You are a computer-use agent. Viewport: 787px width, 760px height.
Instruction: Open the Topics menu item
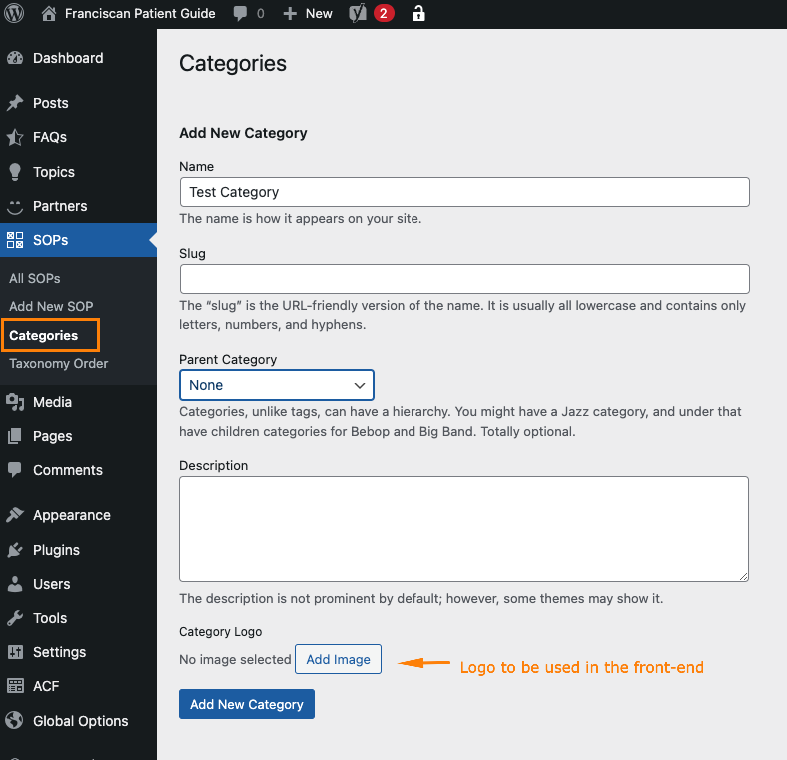tap(54, 172)
